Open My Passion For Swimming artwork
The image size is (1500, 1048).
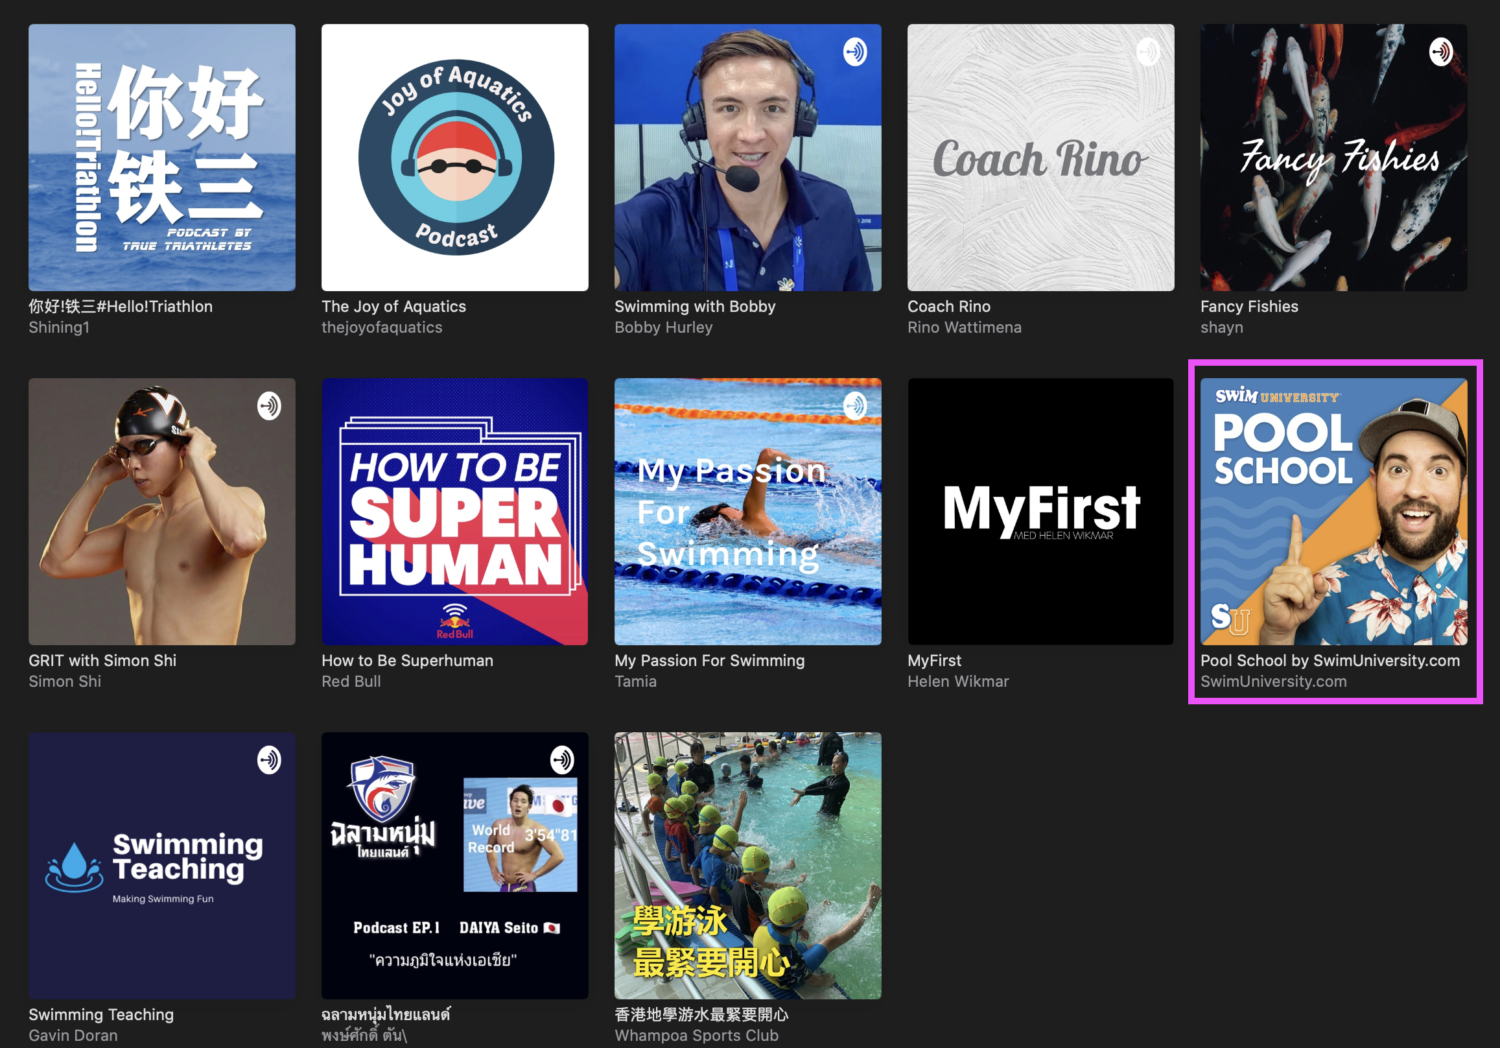pos(748,512)
